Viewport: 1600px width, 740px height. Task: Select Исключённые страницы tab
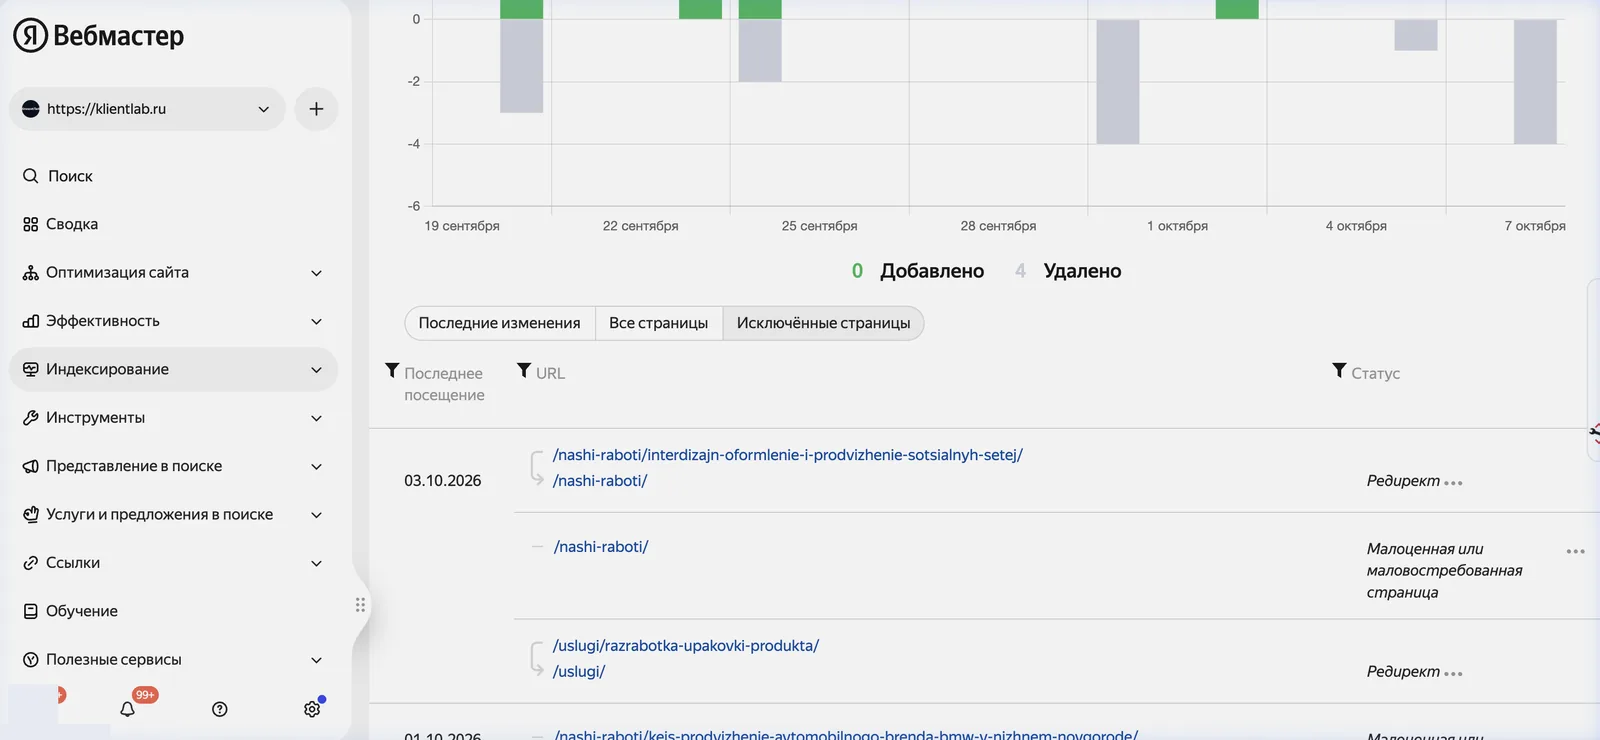824,323
